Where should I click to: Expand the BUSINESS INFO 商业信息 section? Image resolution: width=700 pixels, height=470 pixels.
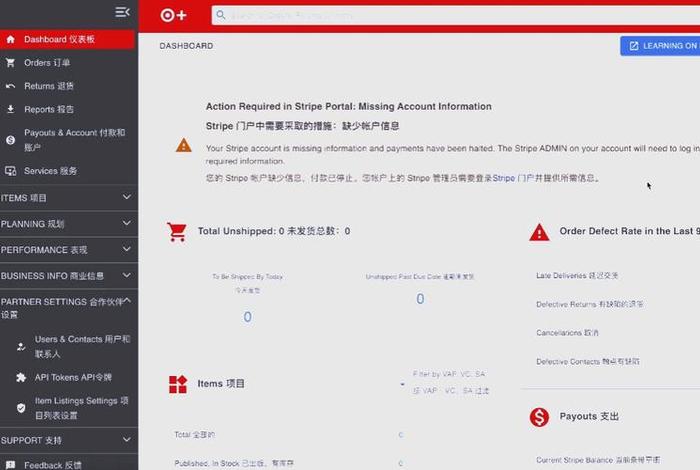pos(69,276)
